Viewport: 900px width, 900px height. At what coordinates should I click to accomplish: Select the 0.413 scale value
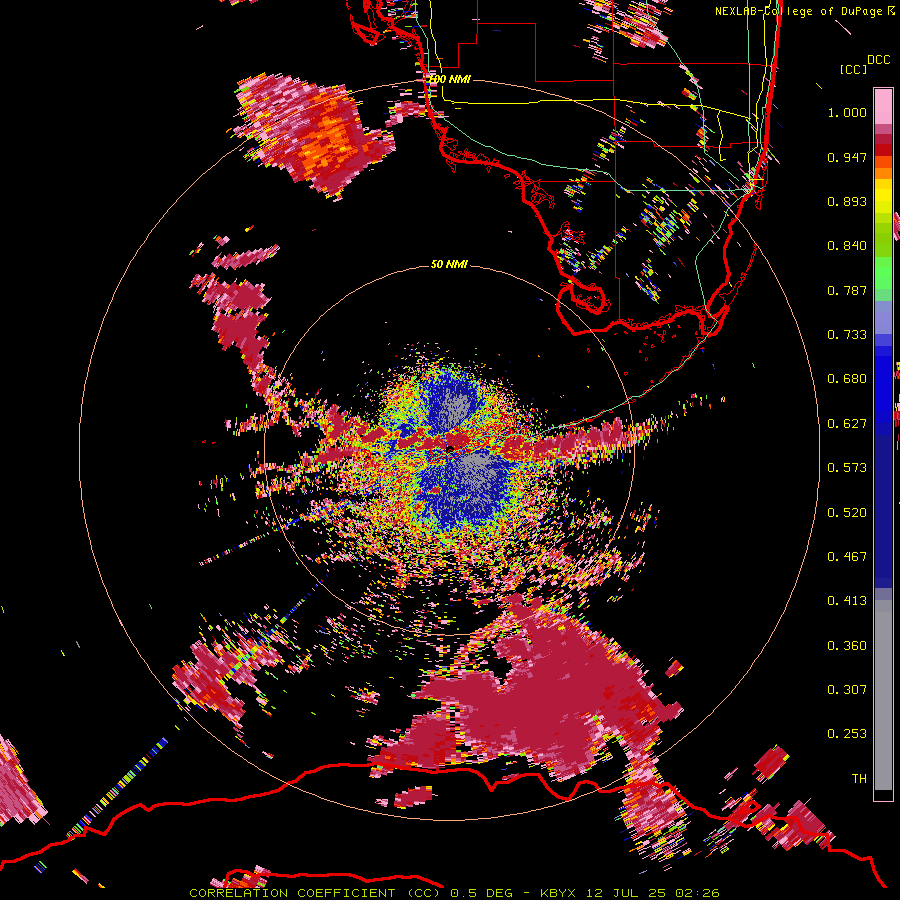pyautogui.click(x=847, y=601)
